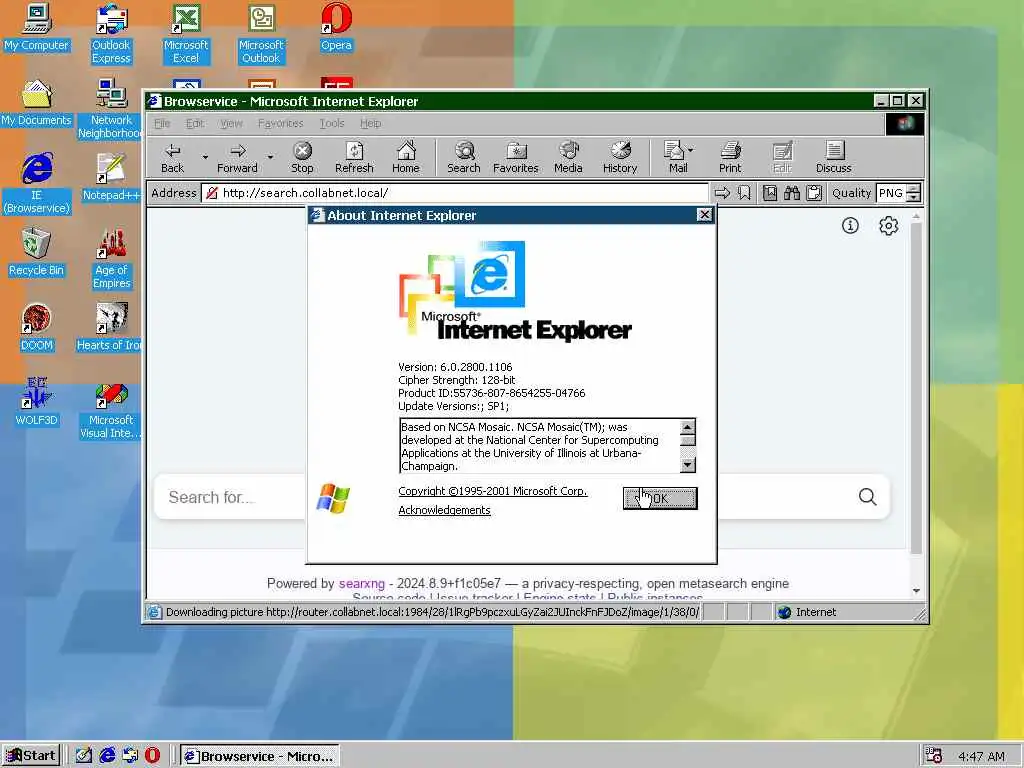Open the Microsoft Outlook desktop icon
The width and height of the screenshot is (1024, 768).
(261, 34)
